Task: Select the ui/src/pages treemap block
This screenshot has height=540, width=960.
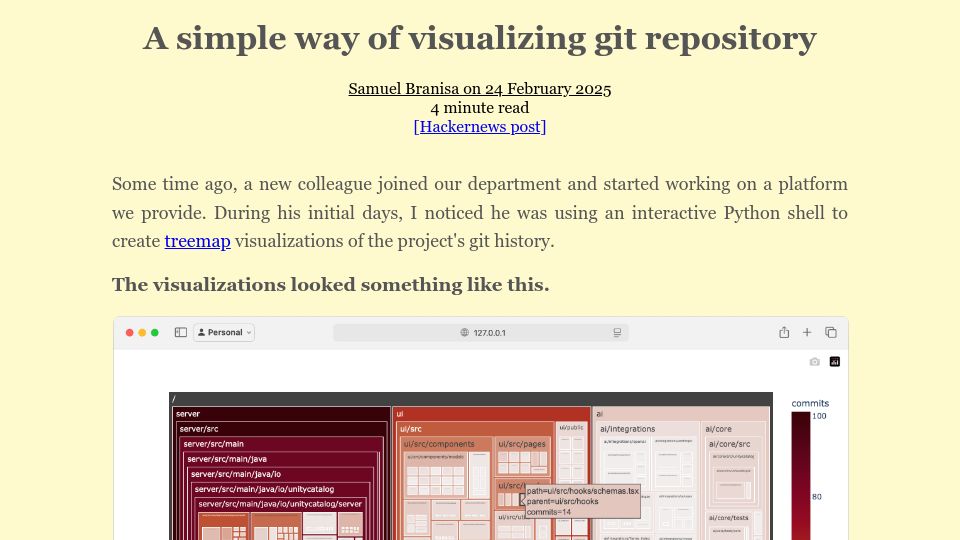Action: click(522, 444)
